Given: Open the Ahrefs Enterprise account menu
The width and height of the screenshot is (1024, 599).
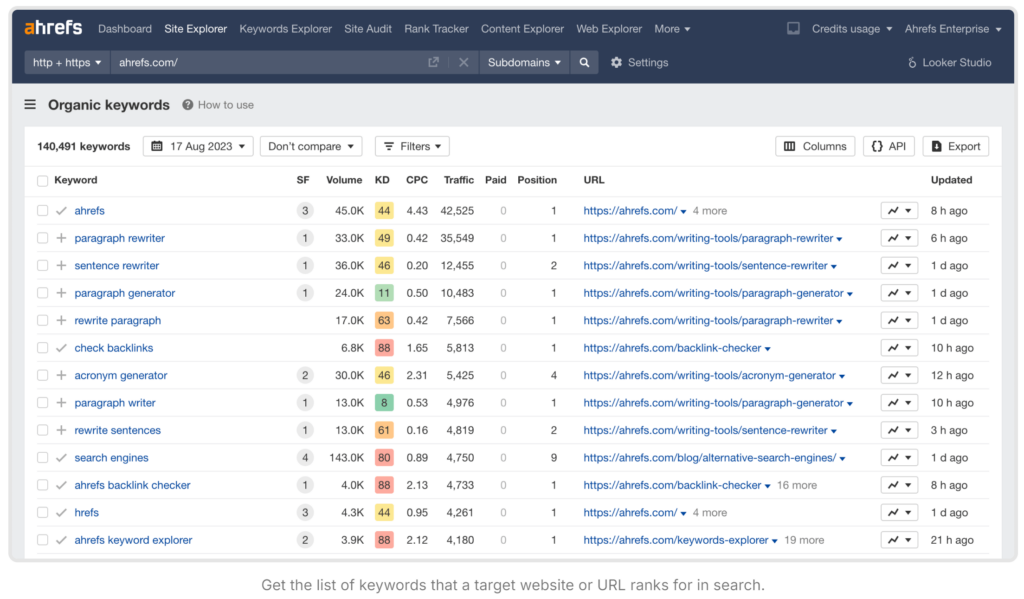Looking at the screenshot, I should pyautogui.click(x=953, y=29).
